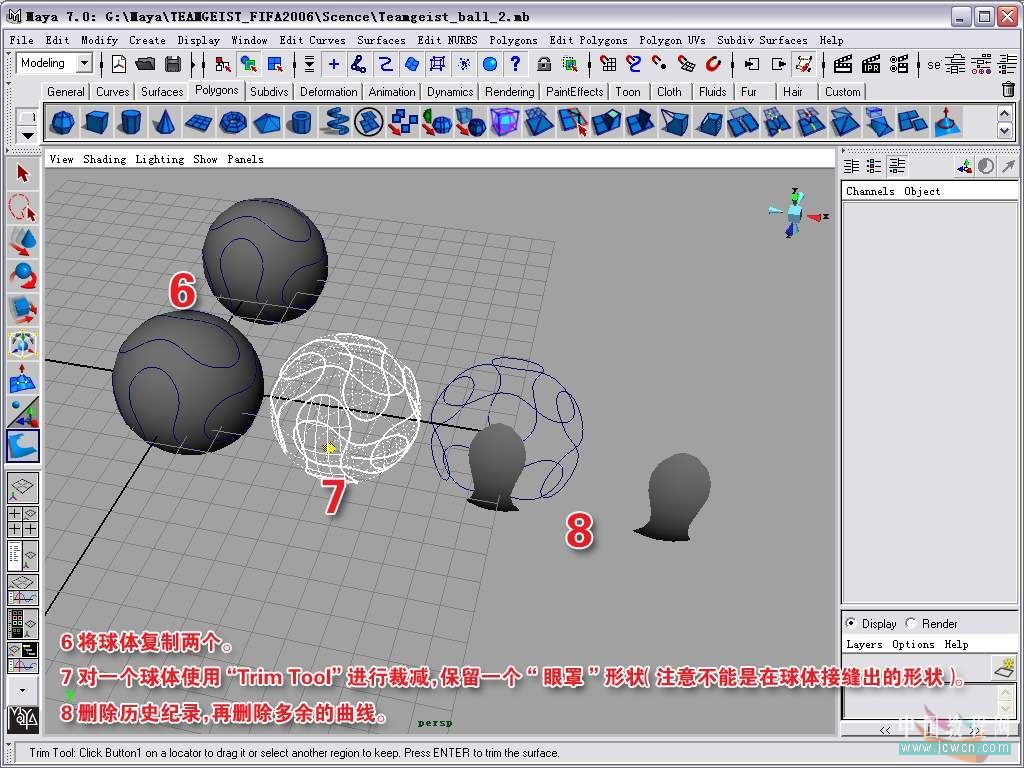The image size is (1024, 768).
Task: Collapse status line section before New Scene icon
Action: point(101,64)
